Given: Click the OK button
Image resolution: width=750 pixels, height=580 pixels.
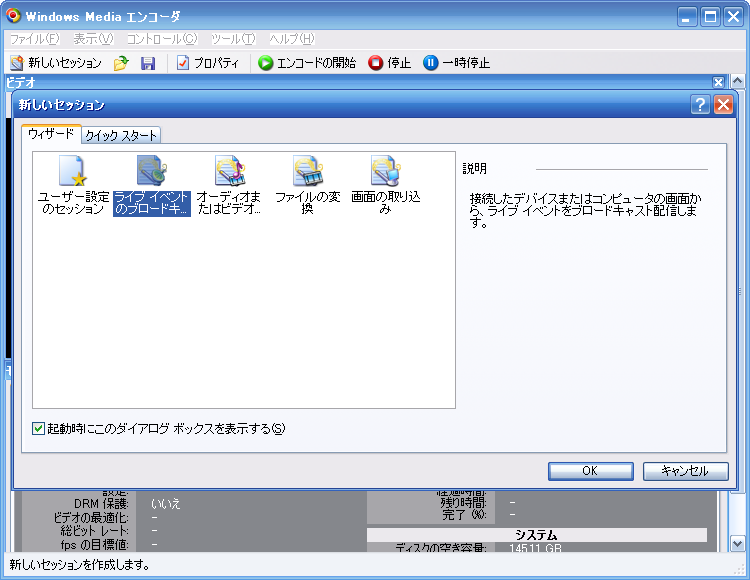Looking at the screenshot, I should 590,471.
